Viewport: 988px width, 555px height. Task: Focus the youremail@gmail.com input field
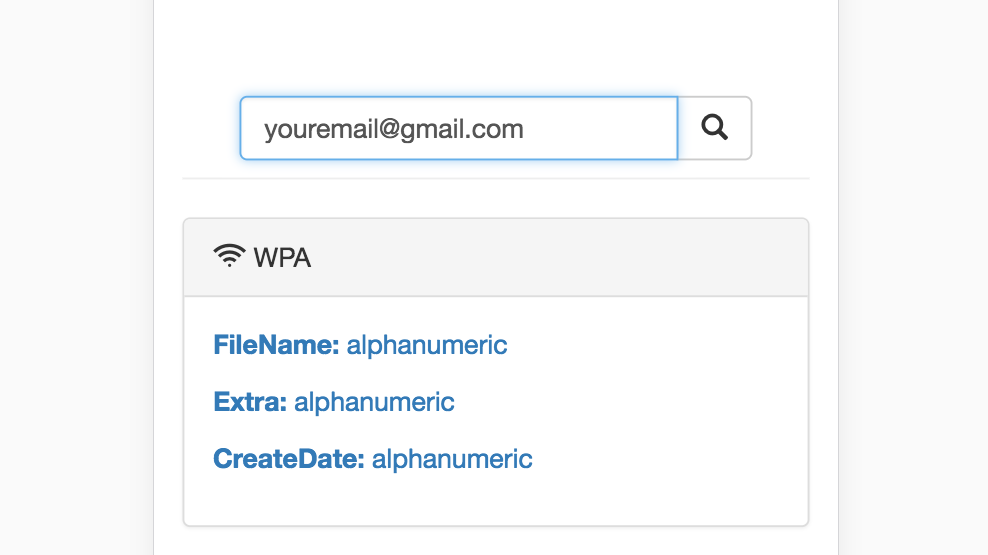point(459,128)
